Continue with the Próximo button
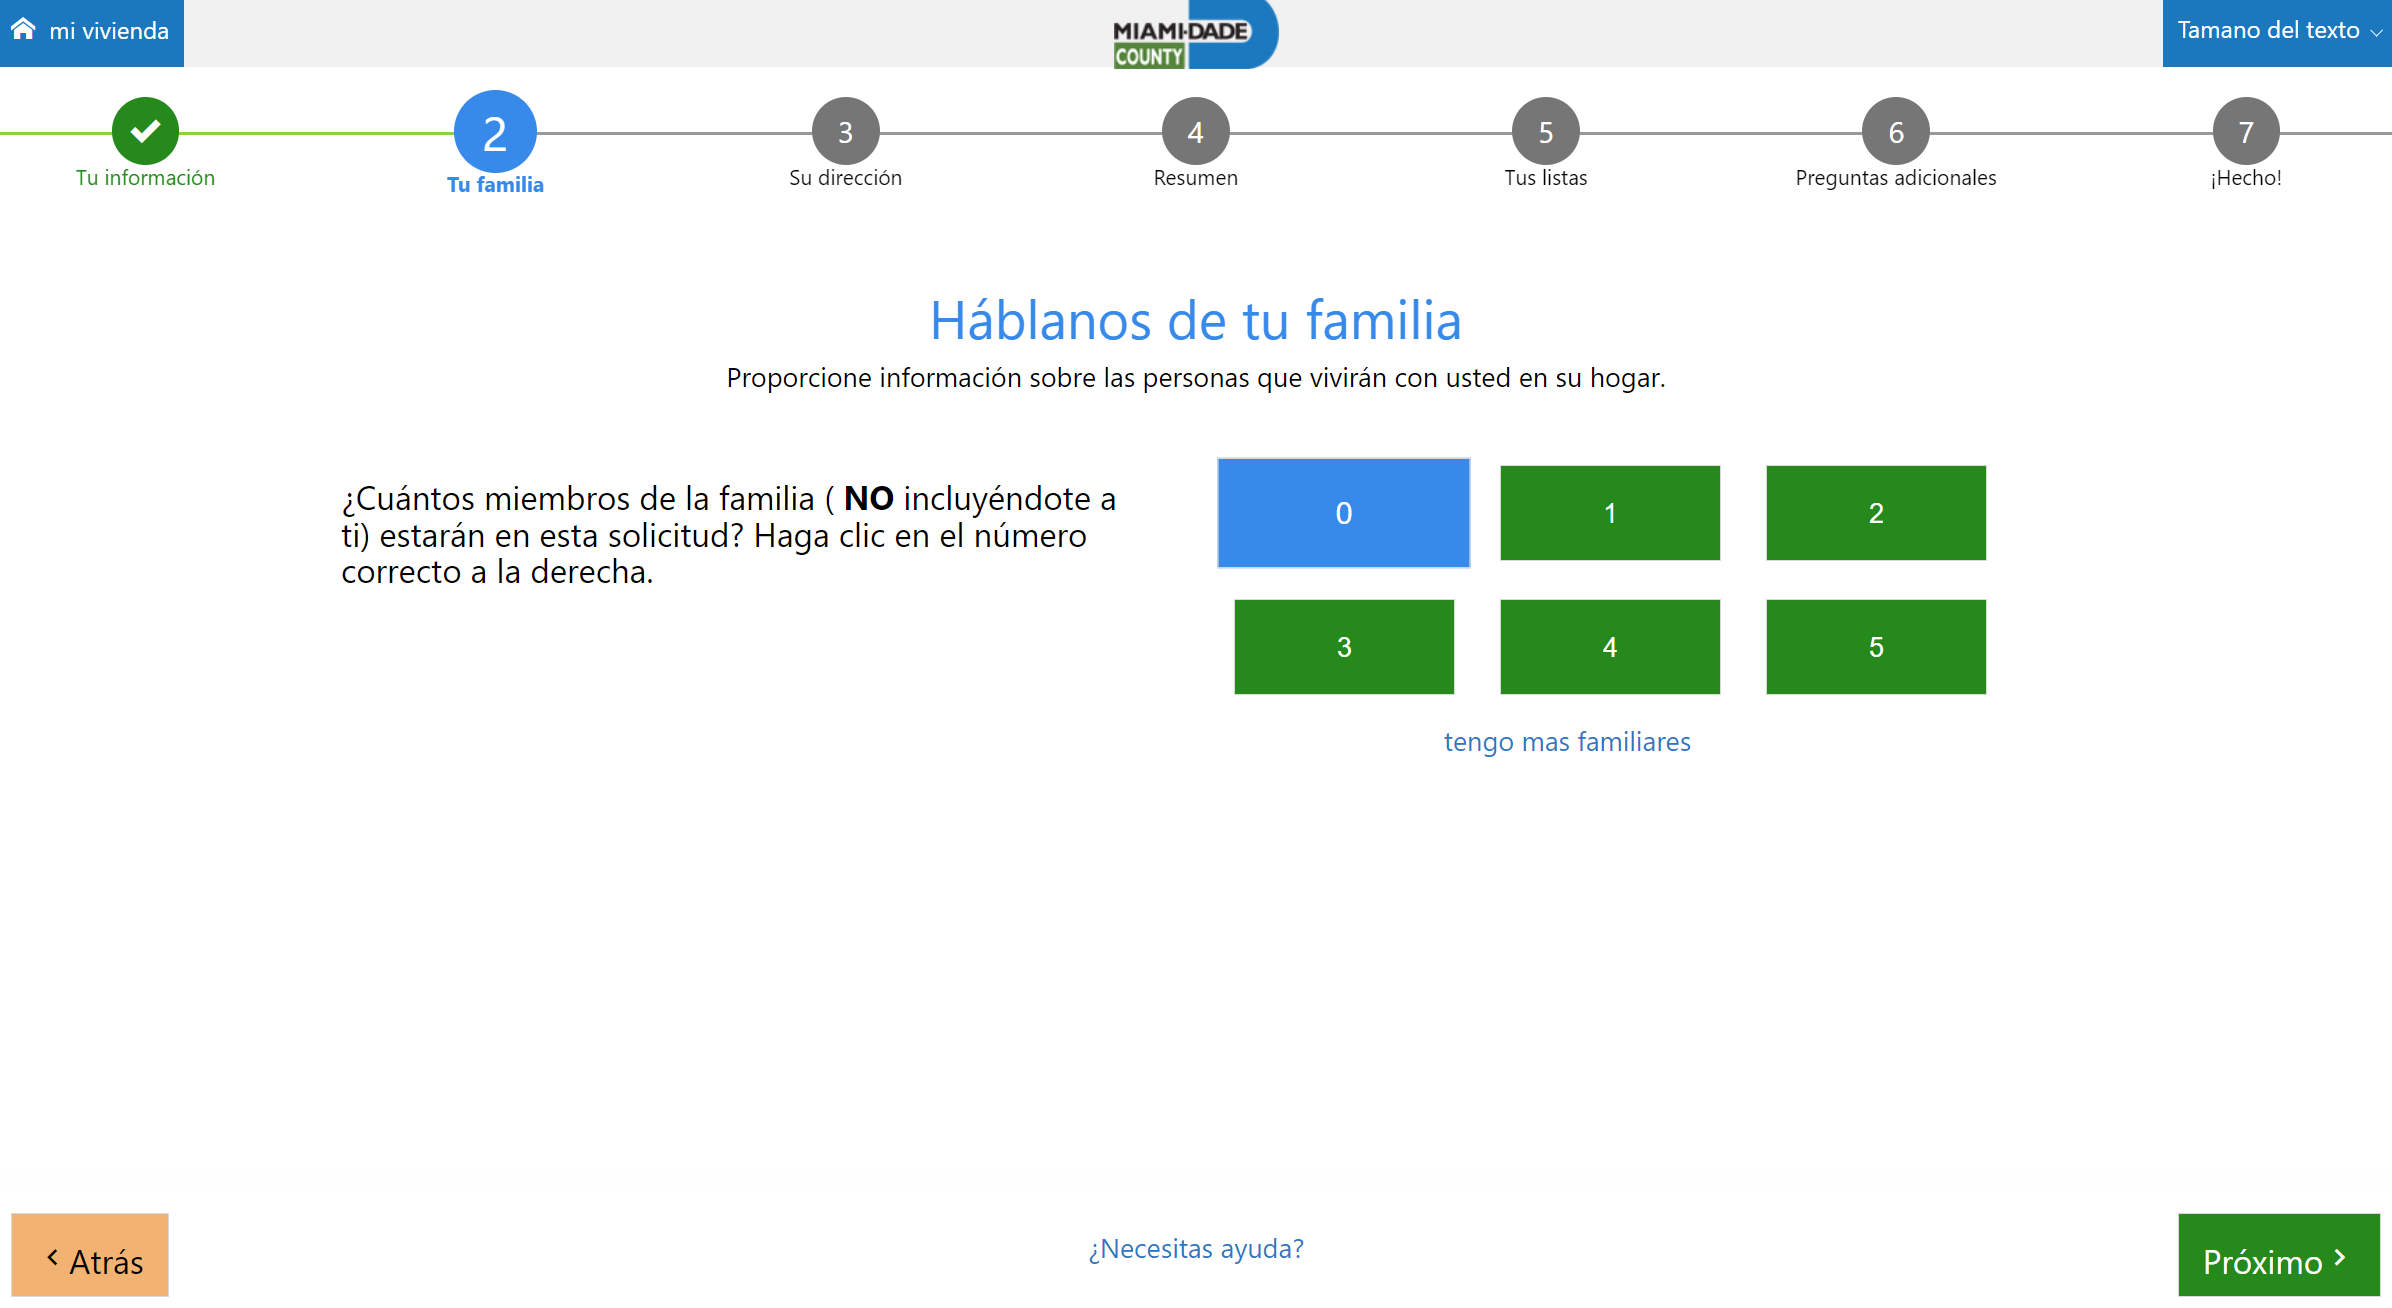The height and width of the screenshot is (1308, 2392). coord(2279,1255)
